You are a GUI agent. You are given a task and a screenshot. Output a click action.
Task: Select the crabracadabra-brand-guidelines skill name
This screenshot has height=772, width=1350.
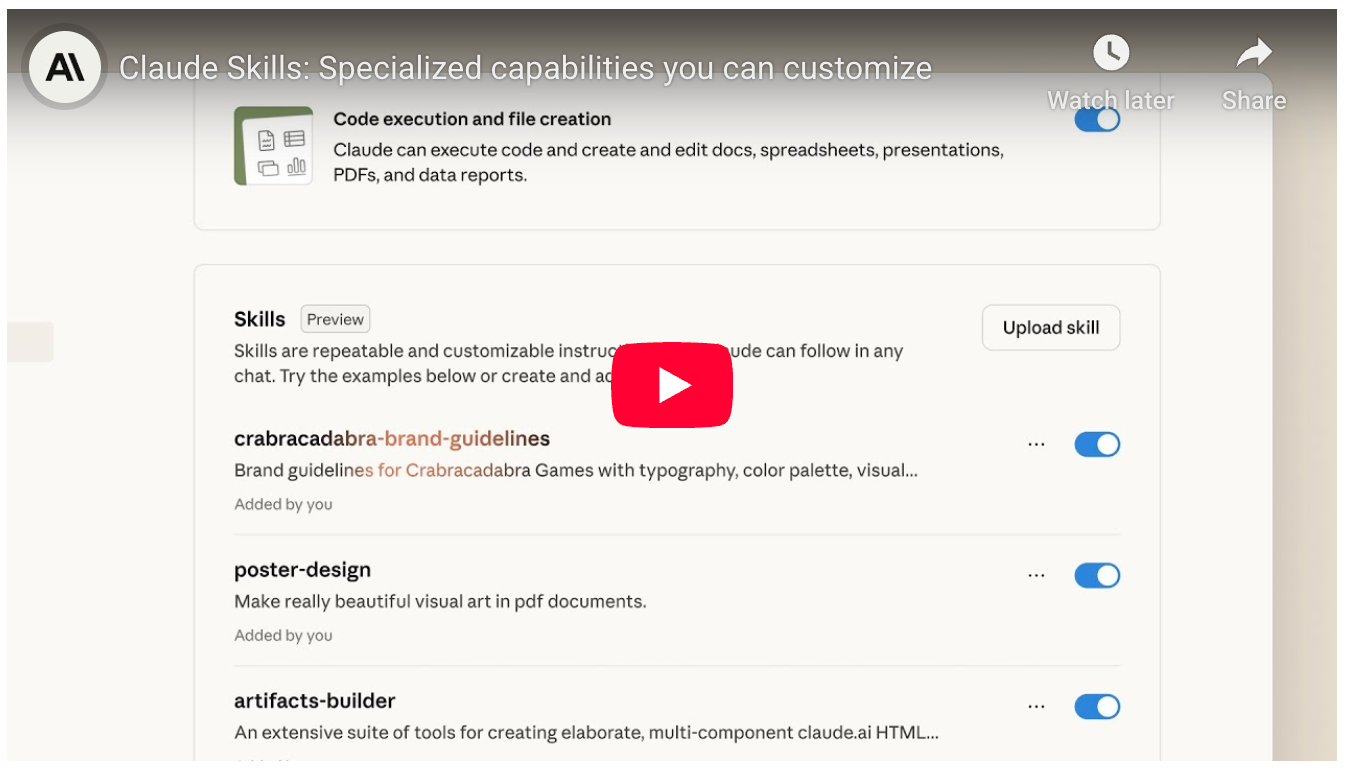click(x=391, y=439)
